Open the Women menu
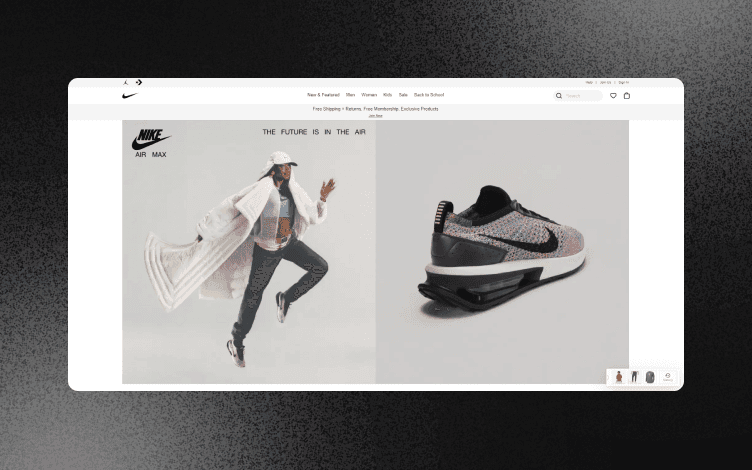The image size is (752, 470). click(x=369, y=95)
